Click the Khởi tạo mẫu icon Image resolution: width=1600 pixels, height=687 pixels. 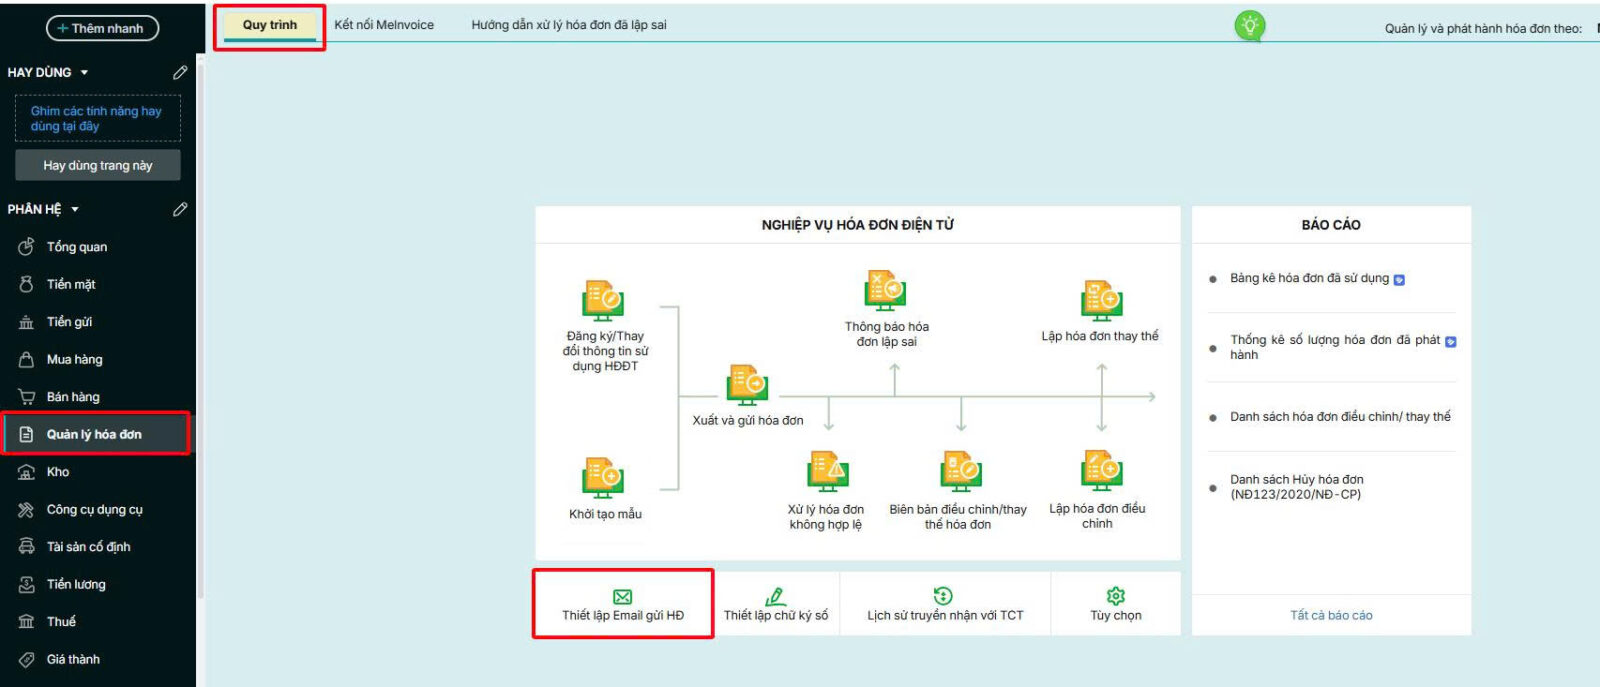click(603, 478)
